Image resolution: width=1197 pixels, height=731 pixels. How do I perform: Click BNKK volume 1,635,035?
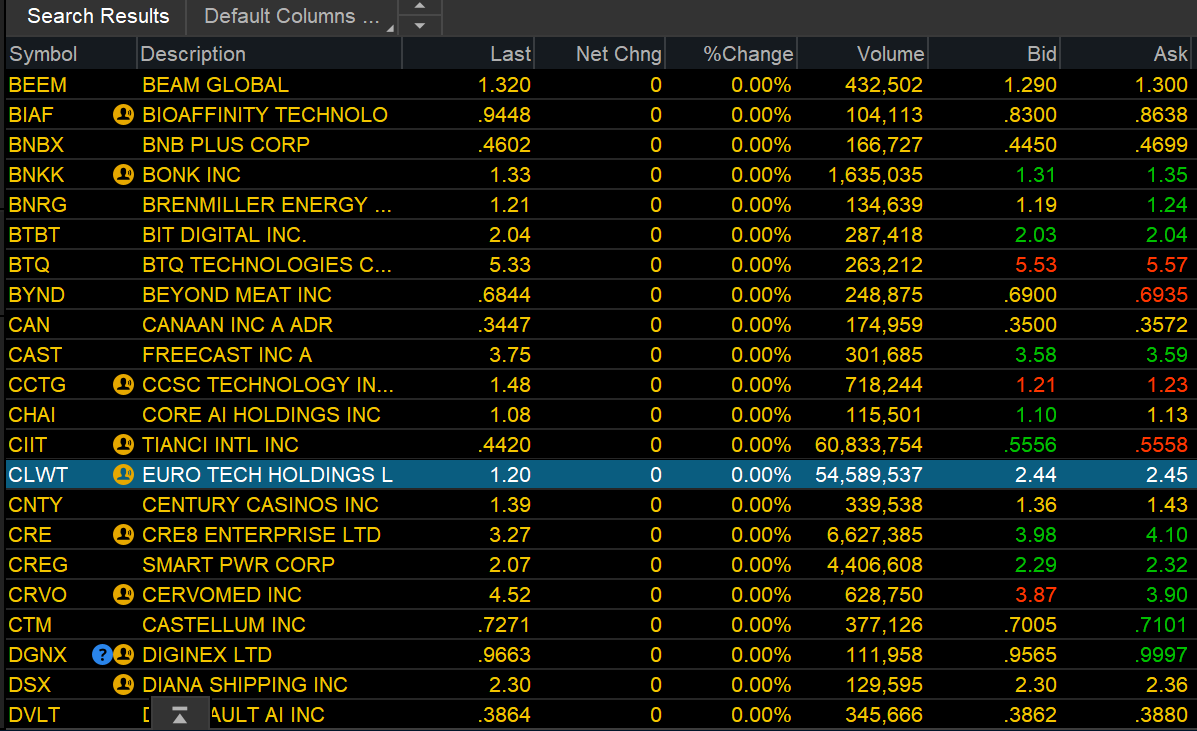click(x=876, y=175)
